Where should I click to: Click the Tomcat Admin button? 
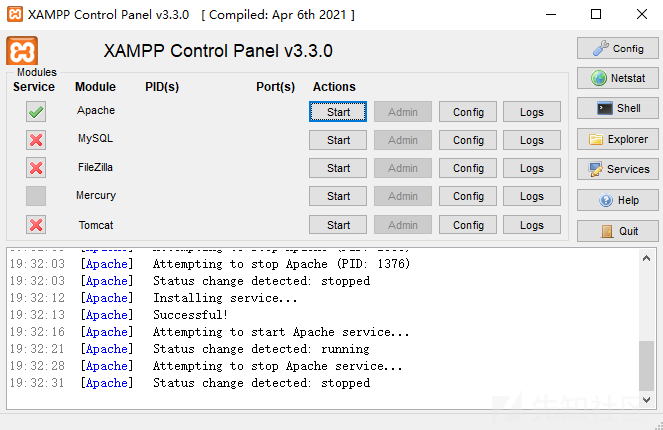403,225
